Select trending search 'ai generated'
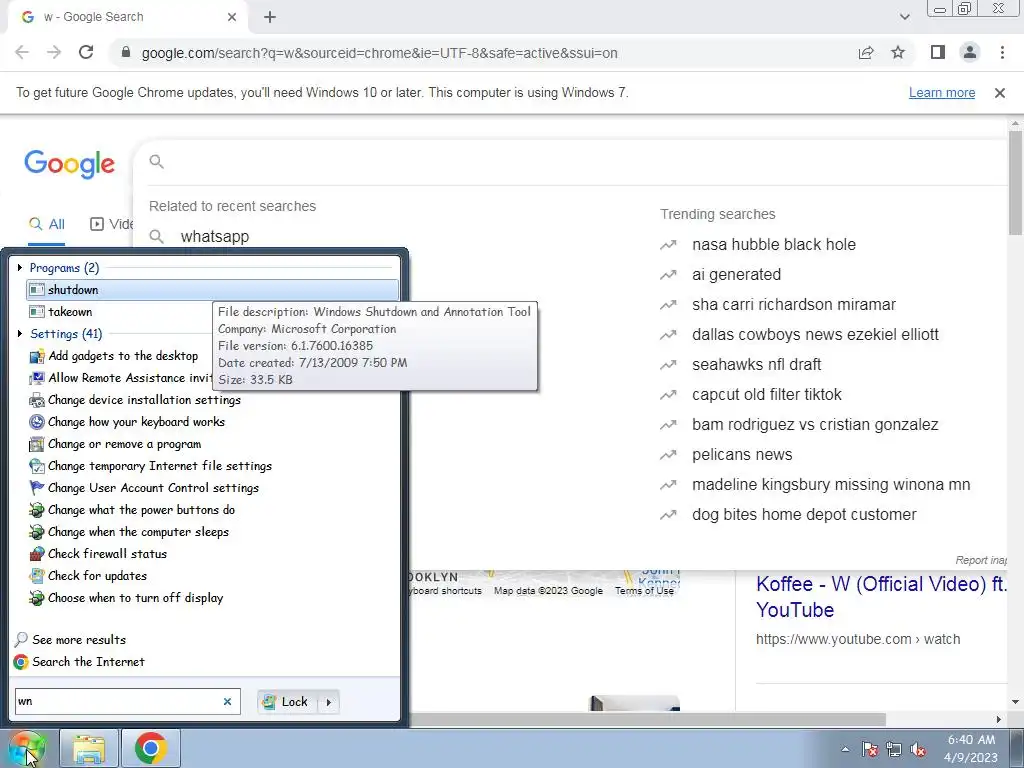The height and width of the screenshot is (768, 1024). tap(736, 274)
